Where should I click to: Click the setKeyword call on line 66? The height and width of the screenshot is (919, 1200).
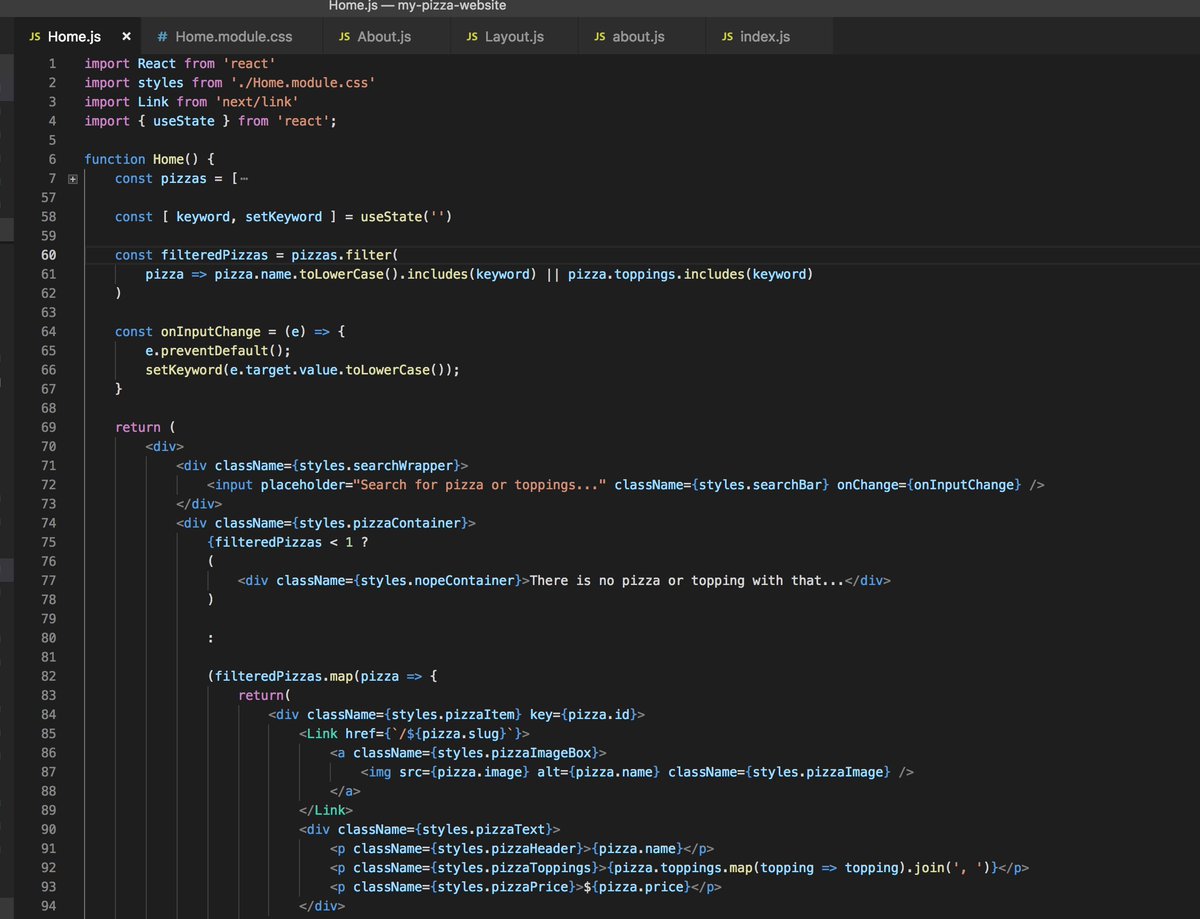[x=180, y=369]
